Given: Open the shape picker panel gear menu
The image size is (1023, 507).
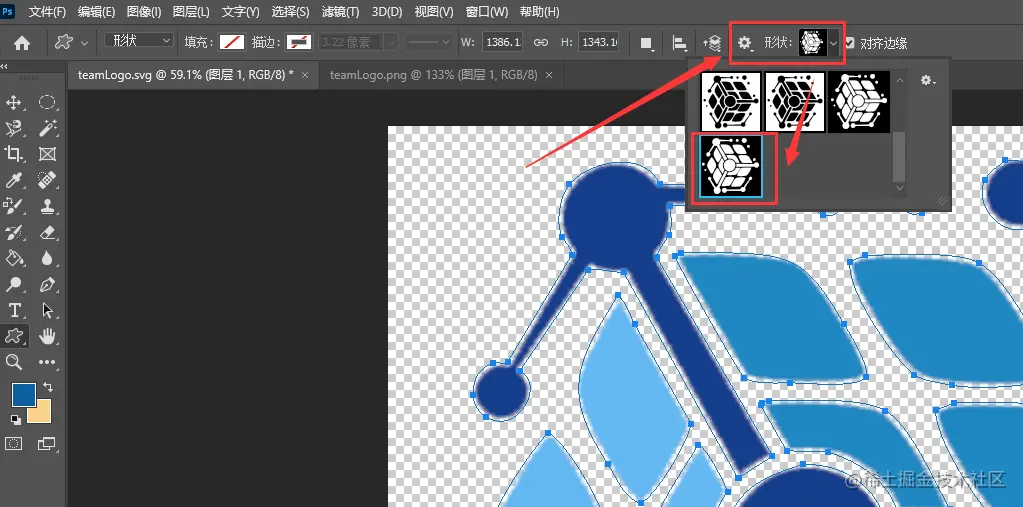Looking at the screenshot, I should [x=928, y=80].
